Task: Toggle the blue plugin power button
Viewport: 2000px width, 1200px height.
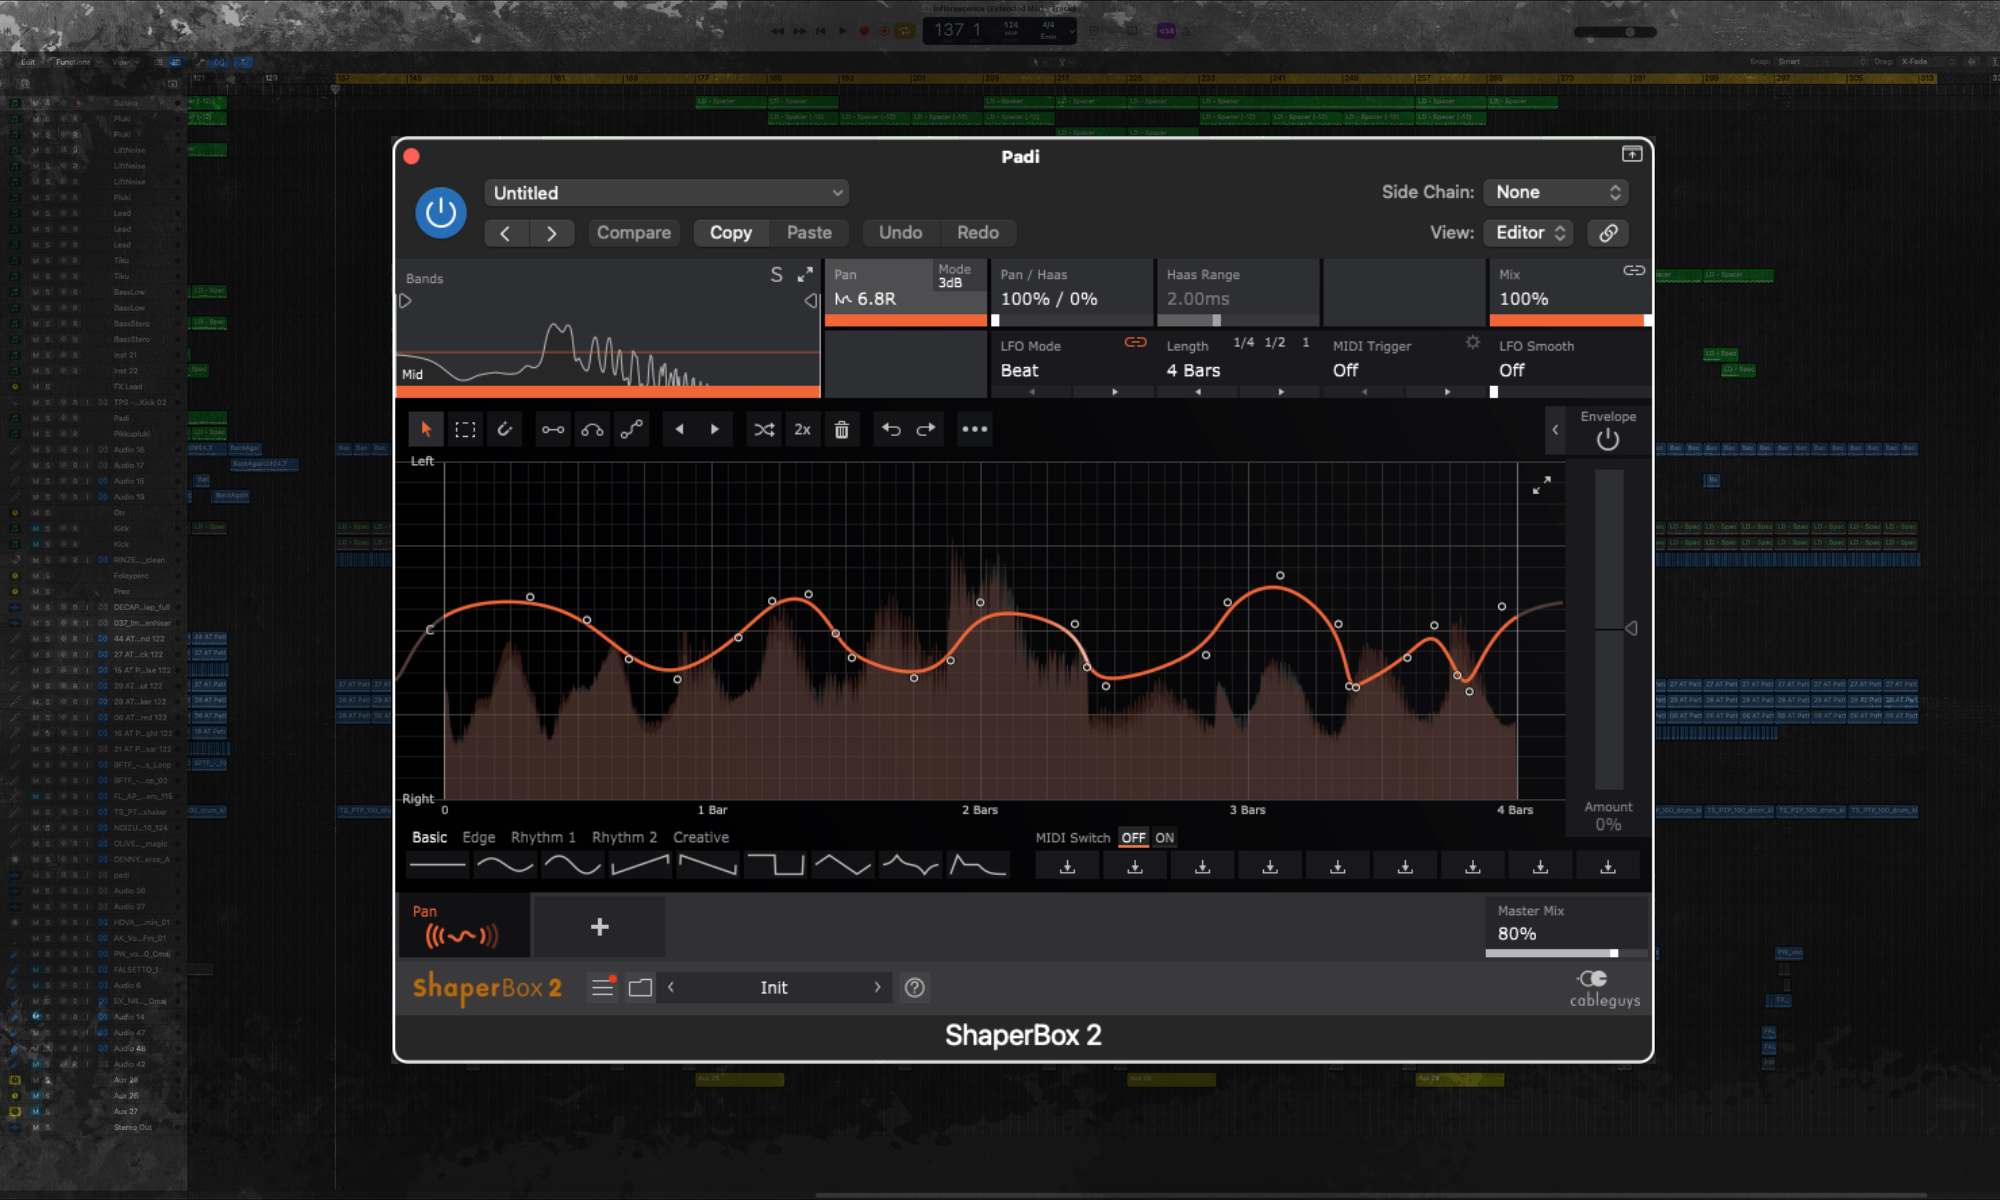Action: (x=441, y=212)
